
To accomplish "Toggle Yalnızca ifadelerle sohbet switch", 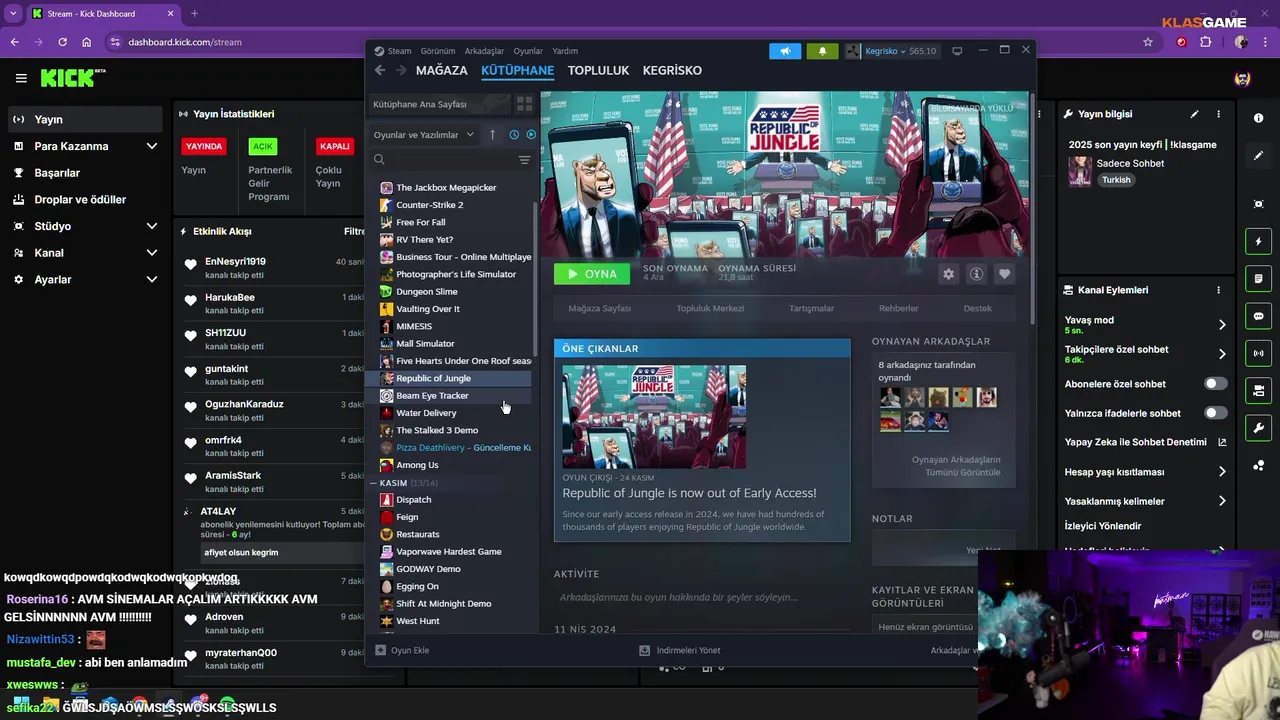I will click(1215, 413).
